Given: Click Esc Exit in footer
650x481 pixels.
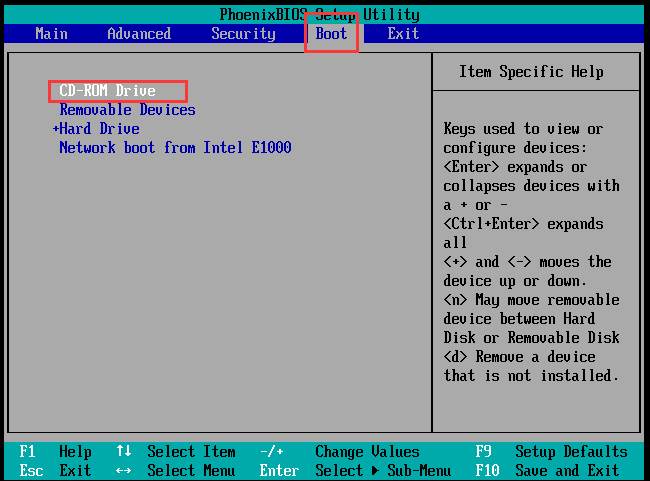Looking at the screenshot, I should tap(55, 471).
